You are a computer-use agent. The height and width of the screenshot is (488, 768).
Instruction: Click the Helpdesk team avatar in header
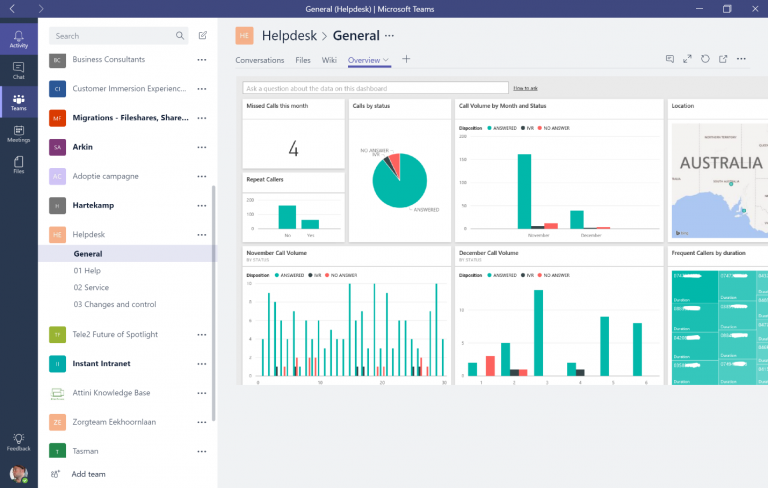click(244, 35)
